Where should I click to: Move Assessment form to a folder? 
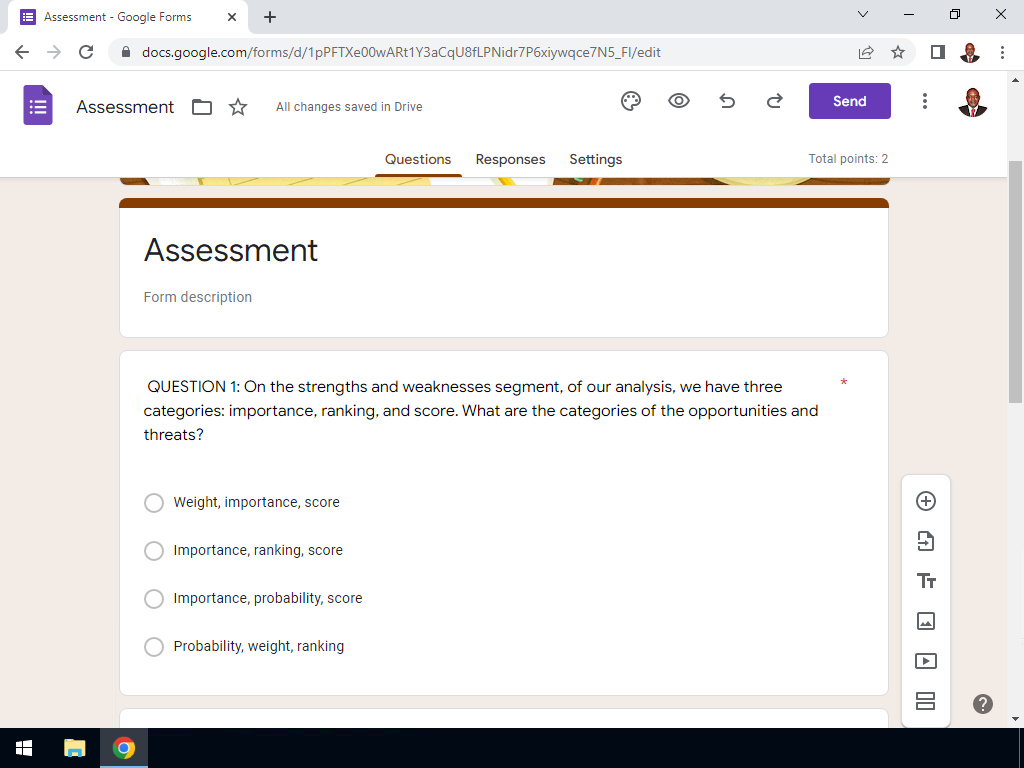tap(202, 106)
